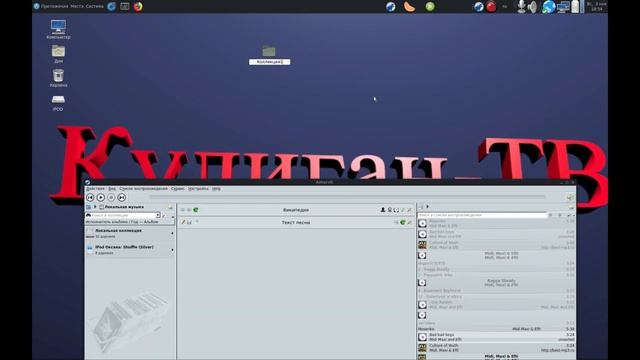Open the IPOD drive desktop icon

pos(58,103)
